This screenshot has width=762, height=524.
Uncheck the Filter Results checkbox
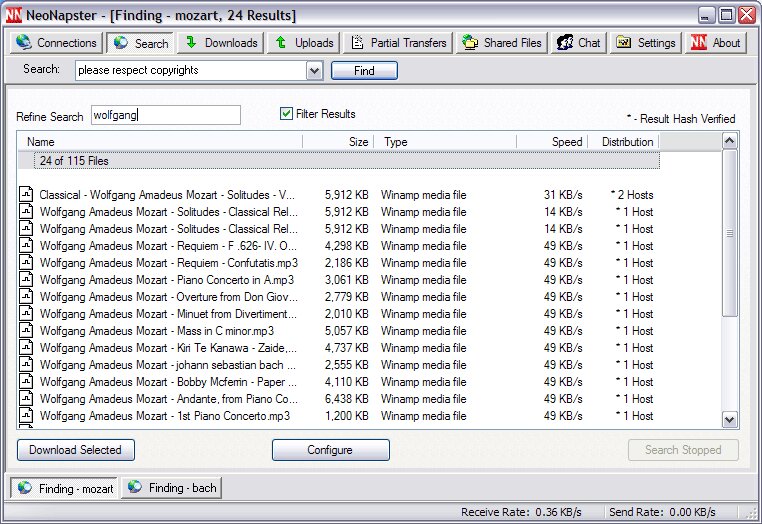tap(286, 114)
